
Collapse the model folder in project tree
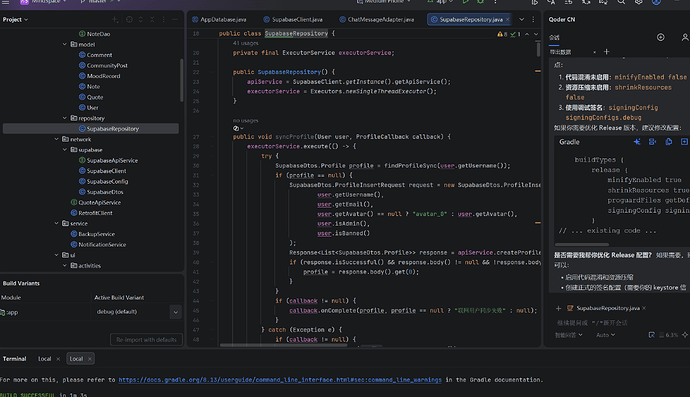[x=65, y=44]
